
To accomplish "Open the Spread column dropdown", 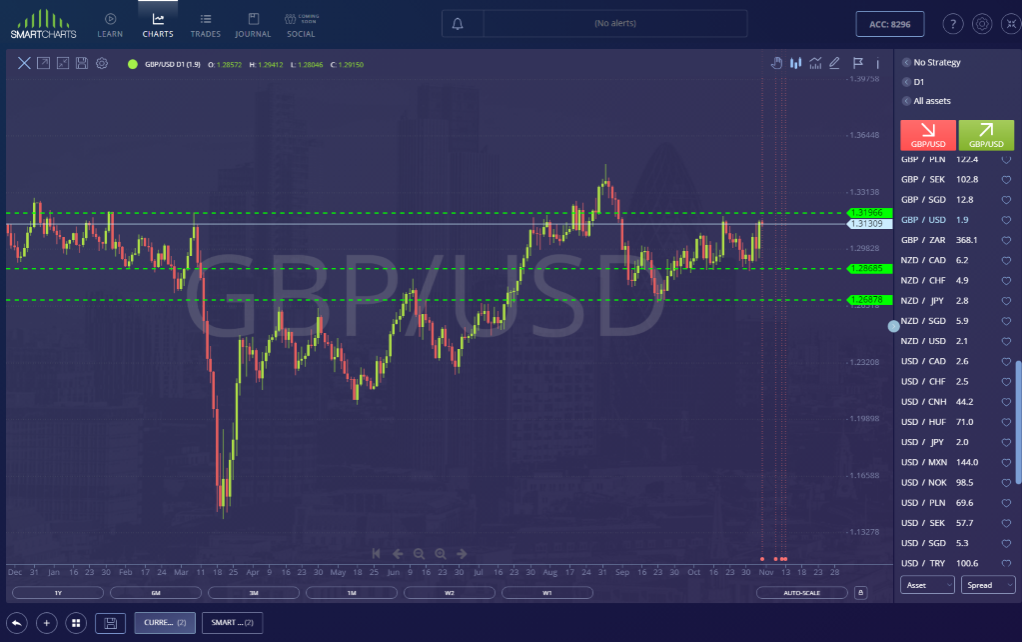I will pos(987,585).
